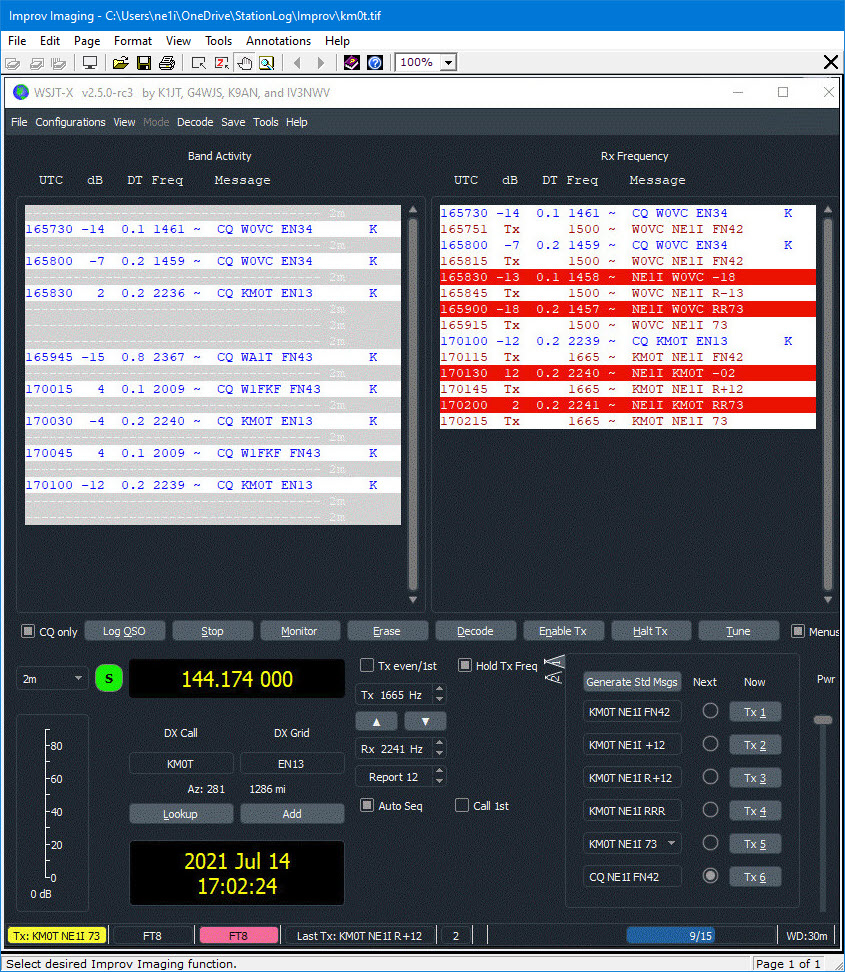Image resolution: width=845 pixels, height=972 pixels.
Task: Choose the rectangle selection pointer tool
Action: click(199, 63)
